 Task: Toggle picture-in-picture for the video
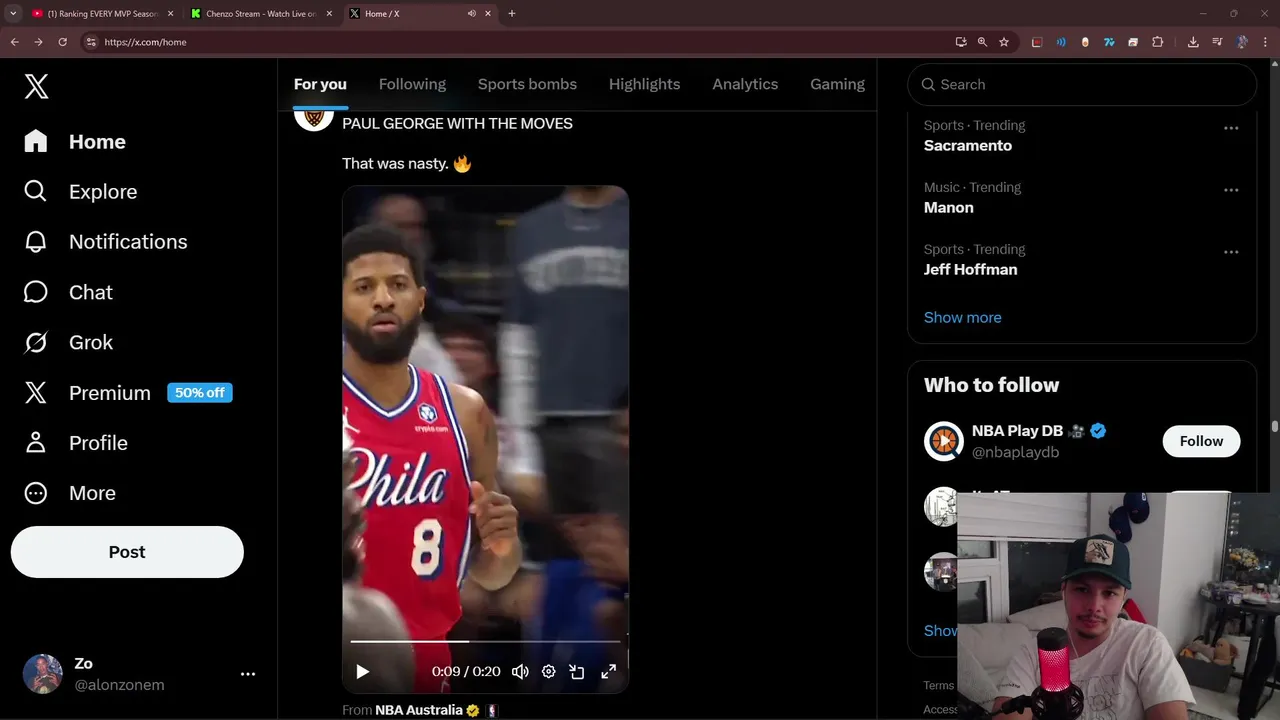(x=577, y=672)
